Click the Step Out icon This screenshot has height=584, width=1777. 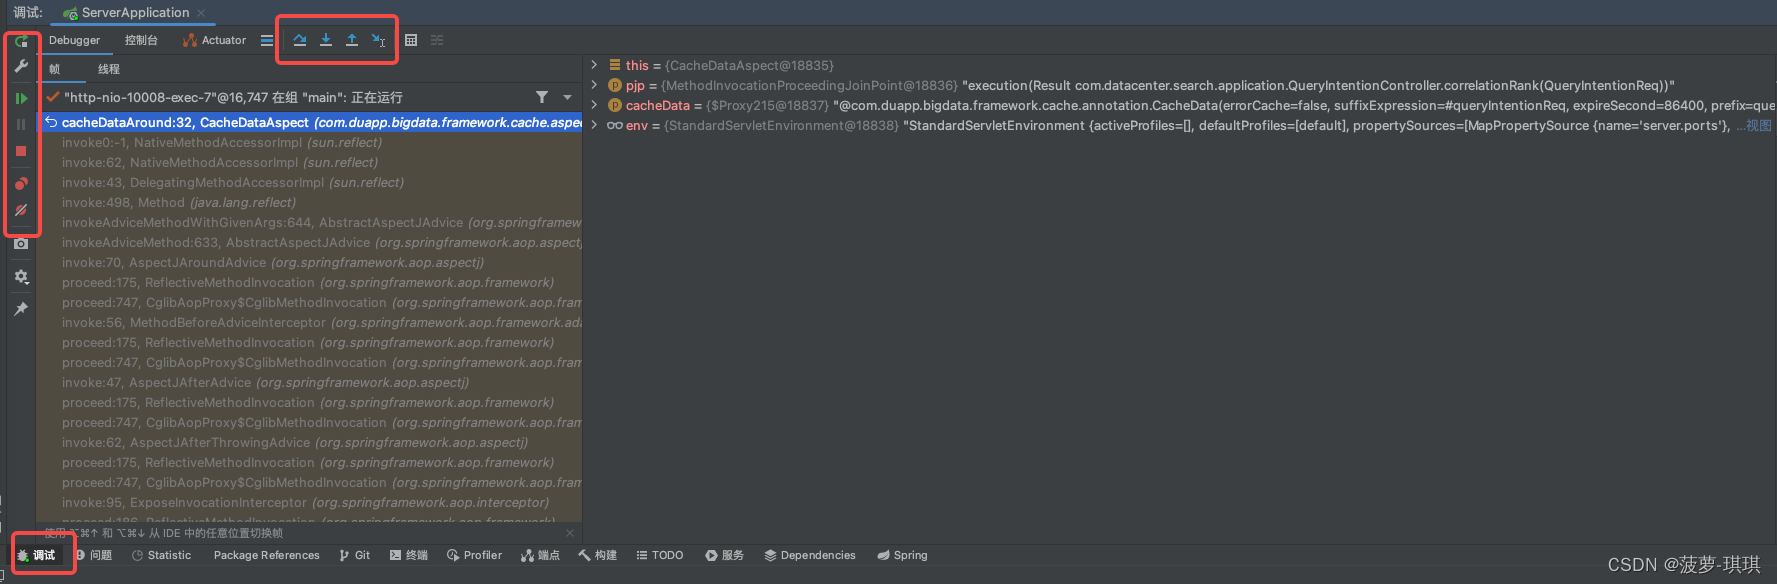pyautogui.click(x=352, y=40)
